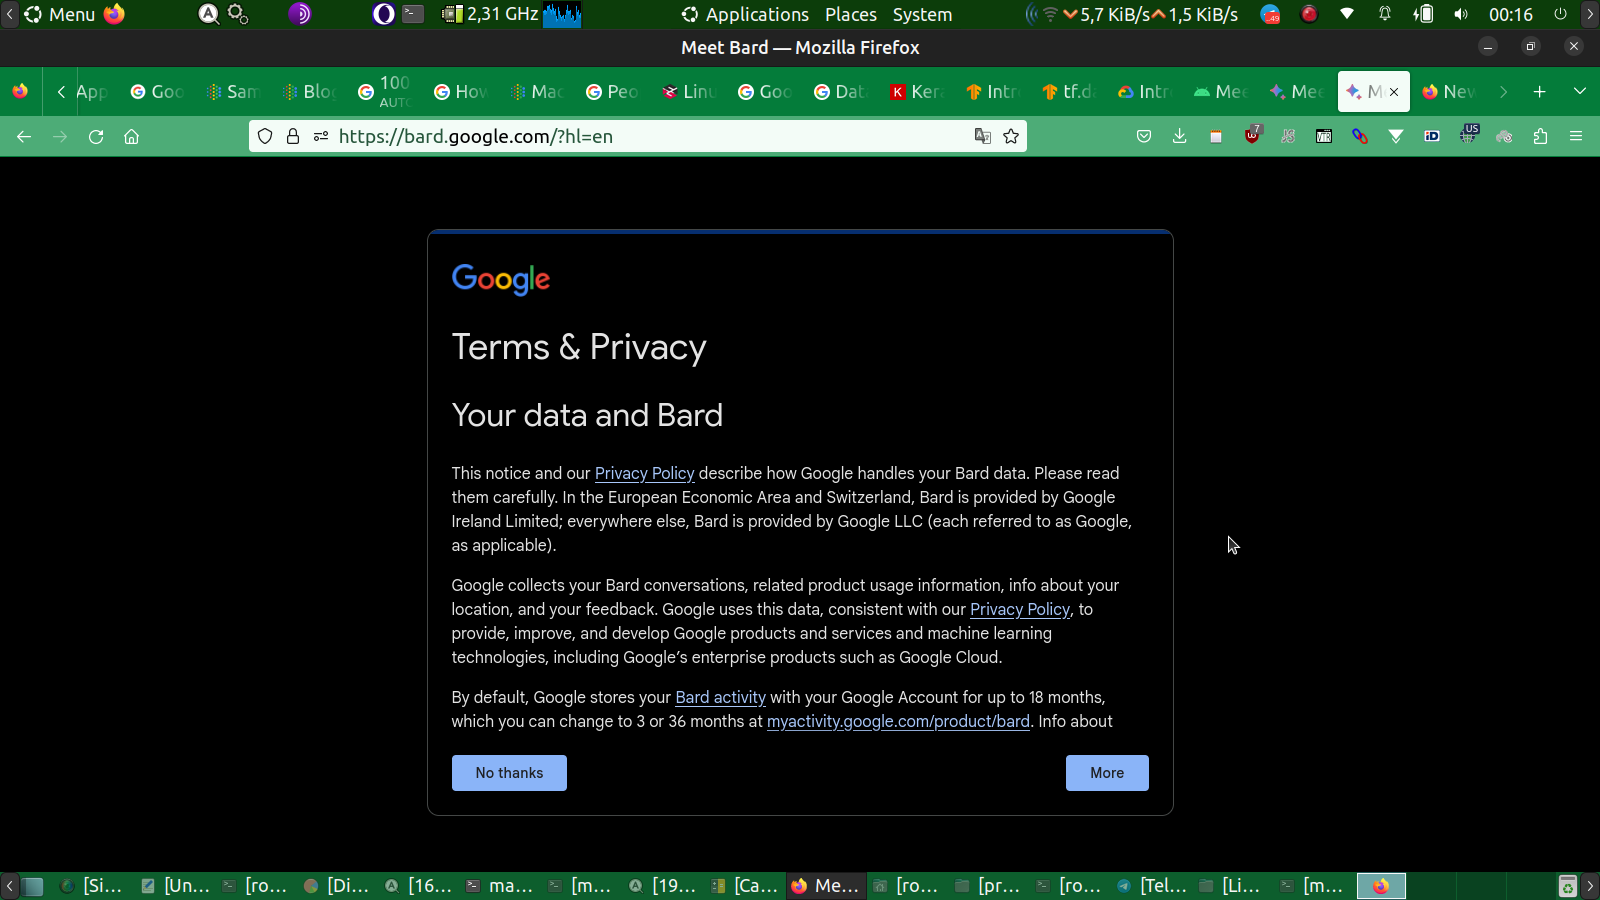This screenshot has height=900, width=1600.
Task: Click the No thanks button
Action: click(x=509, y=773)
